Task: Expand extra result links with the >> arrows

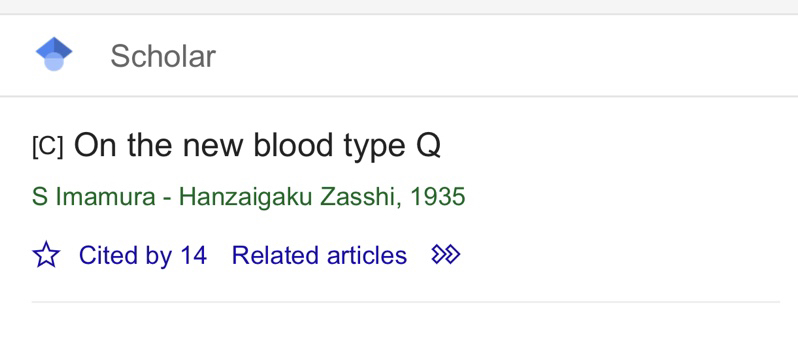Action: coord(446,254)
